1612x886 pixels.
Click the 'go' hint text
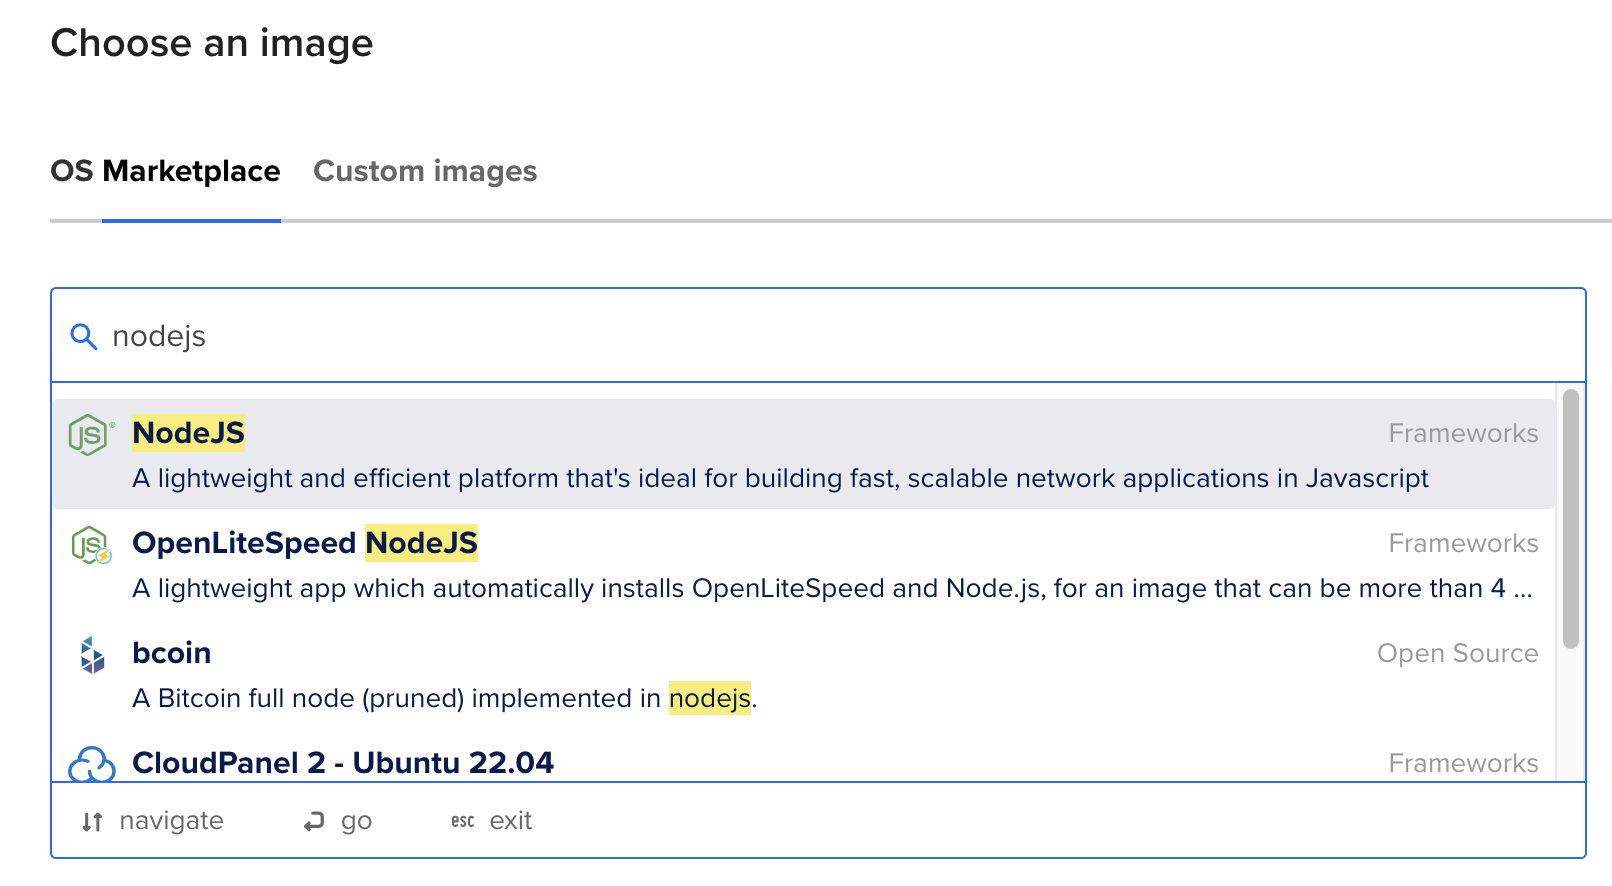(356, 822)
